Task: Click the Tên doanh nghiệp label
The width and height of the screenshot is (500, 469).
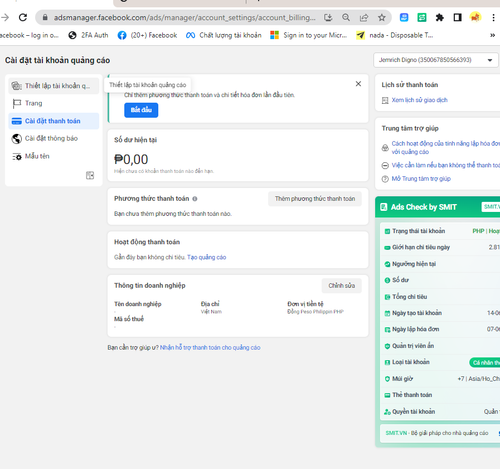Action: pyautogui.click(x=138, y=304)
